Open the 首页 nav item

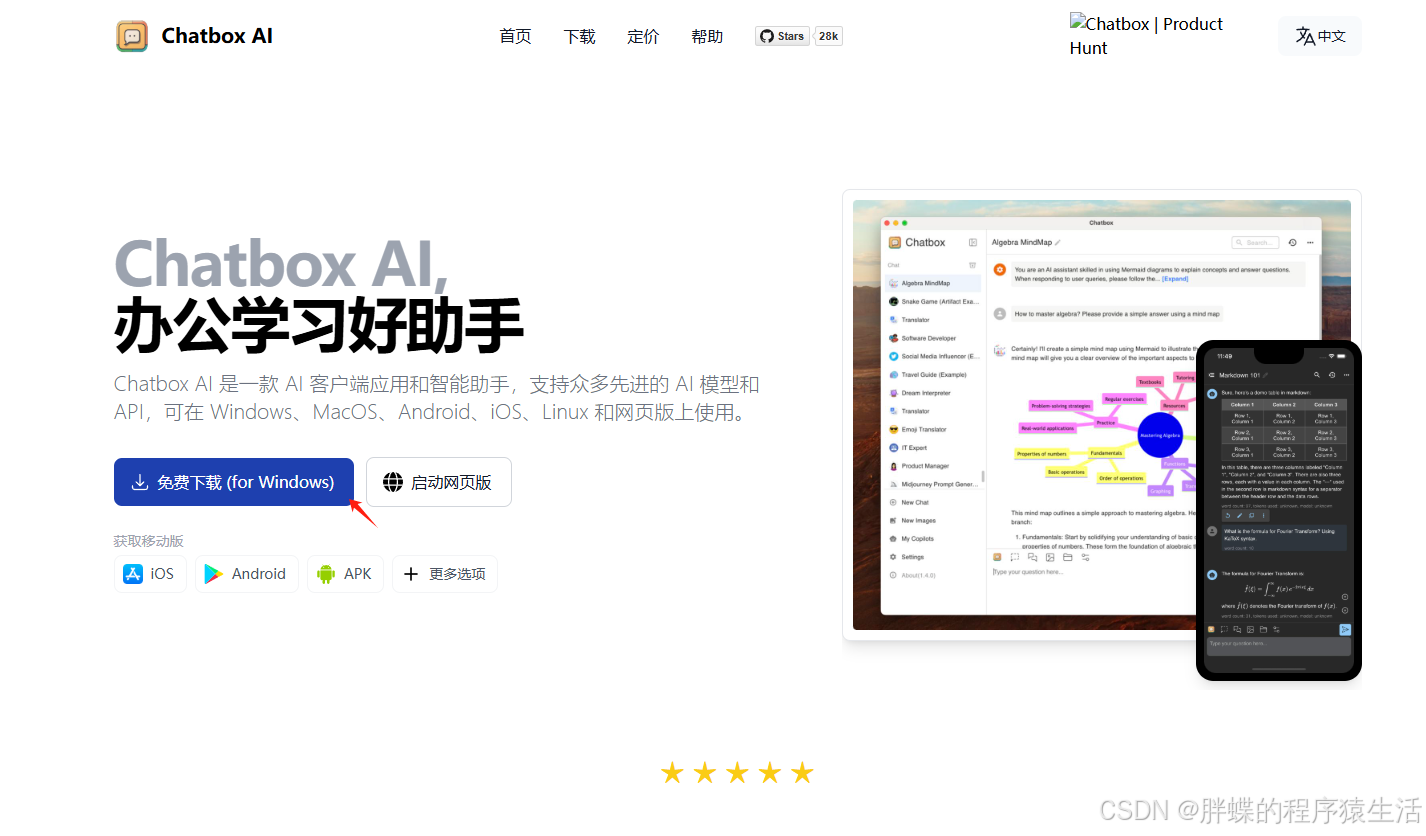click(x=516, y=37)
